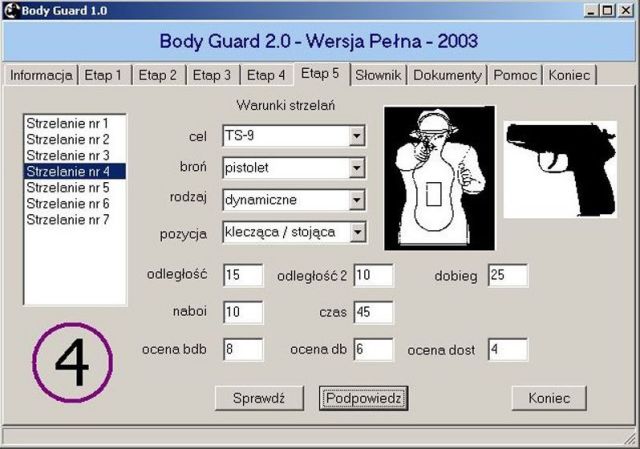
Task: Minimize the Body Guard window
Action: (x=590, y=11)
